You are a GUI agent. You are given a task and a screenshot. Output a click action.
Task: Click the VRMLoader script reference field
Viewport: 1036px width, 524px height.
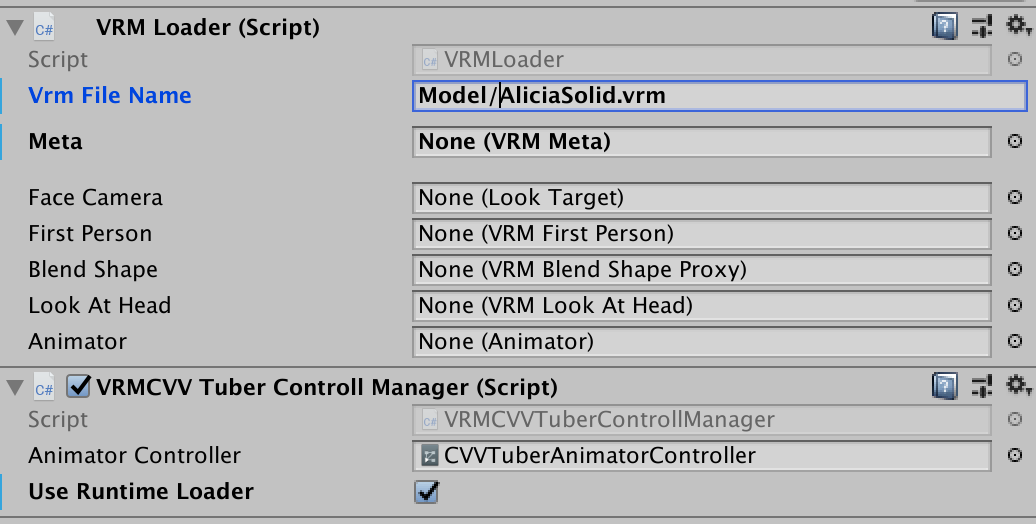click(x=700, y=60)
